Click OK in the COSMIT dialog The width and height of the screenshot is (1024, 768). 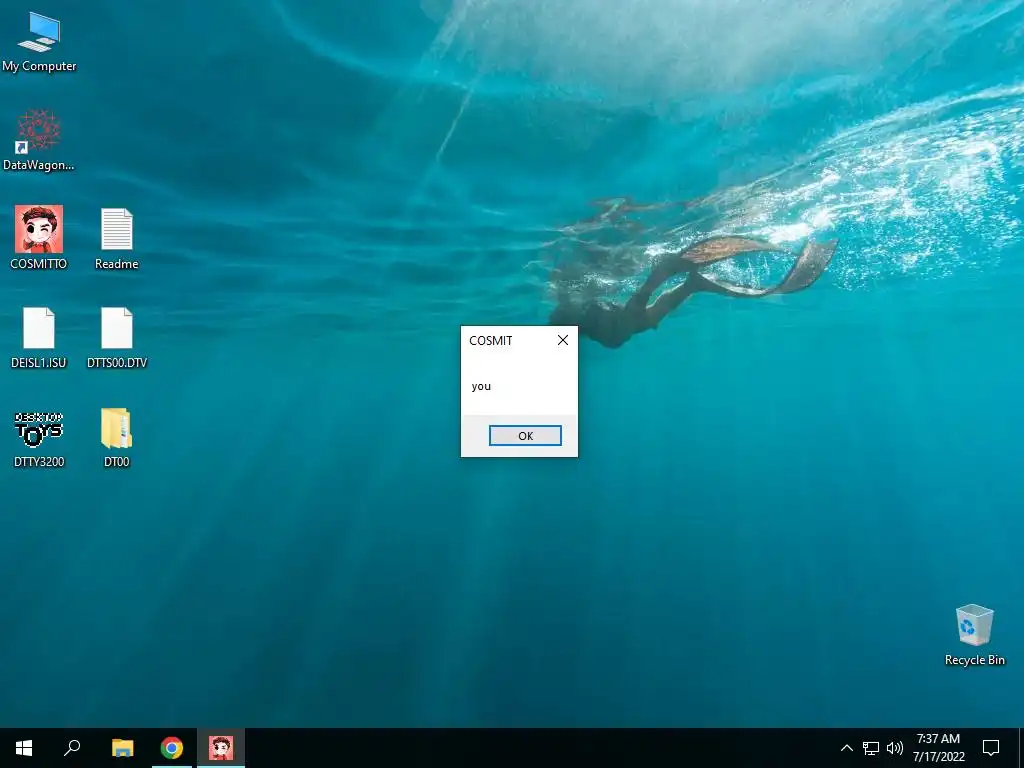click(x=525, y=436)
